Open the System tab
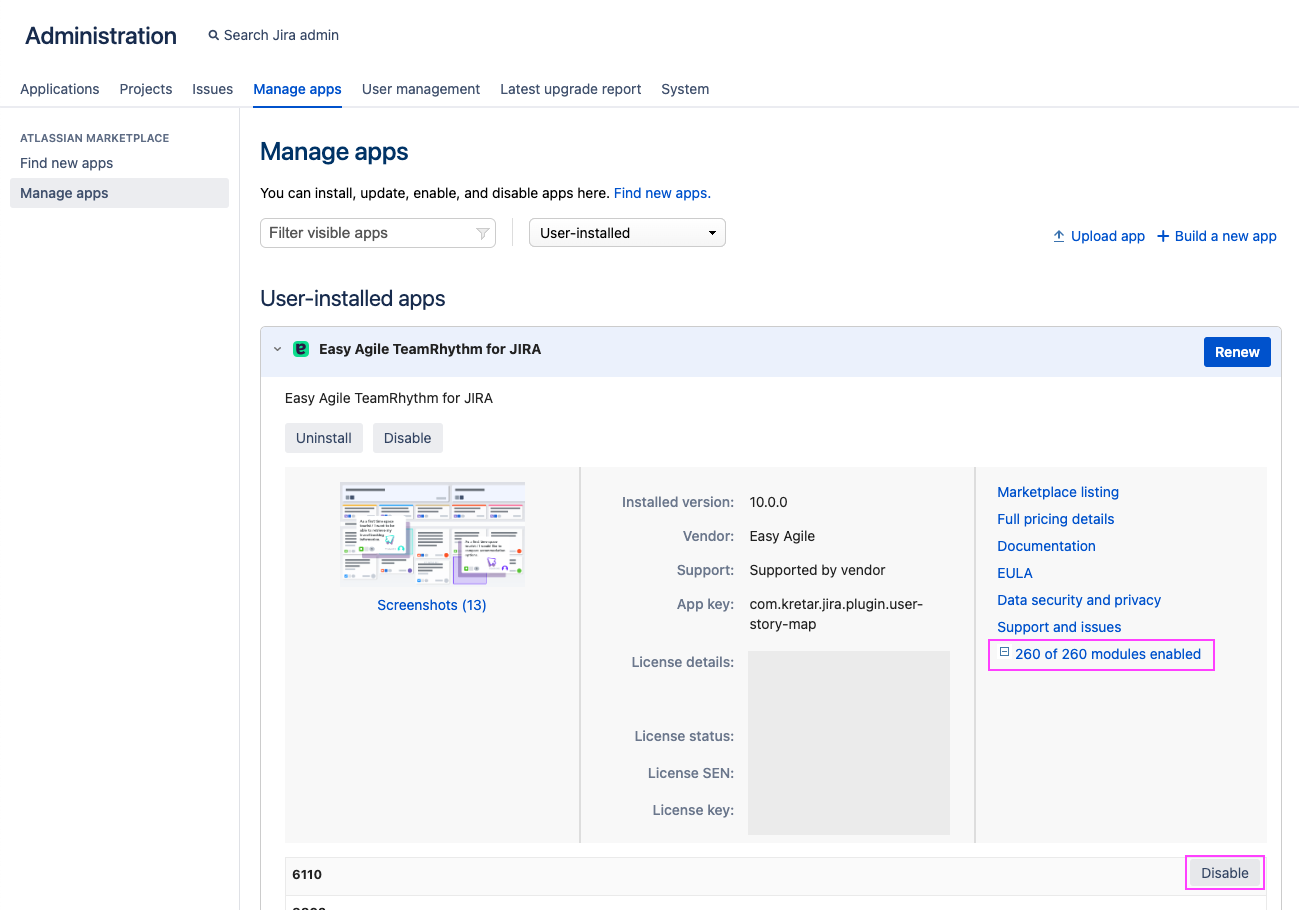 pos(685,89)
